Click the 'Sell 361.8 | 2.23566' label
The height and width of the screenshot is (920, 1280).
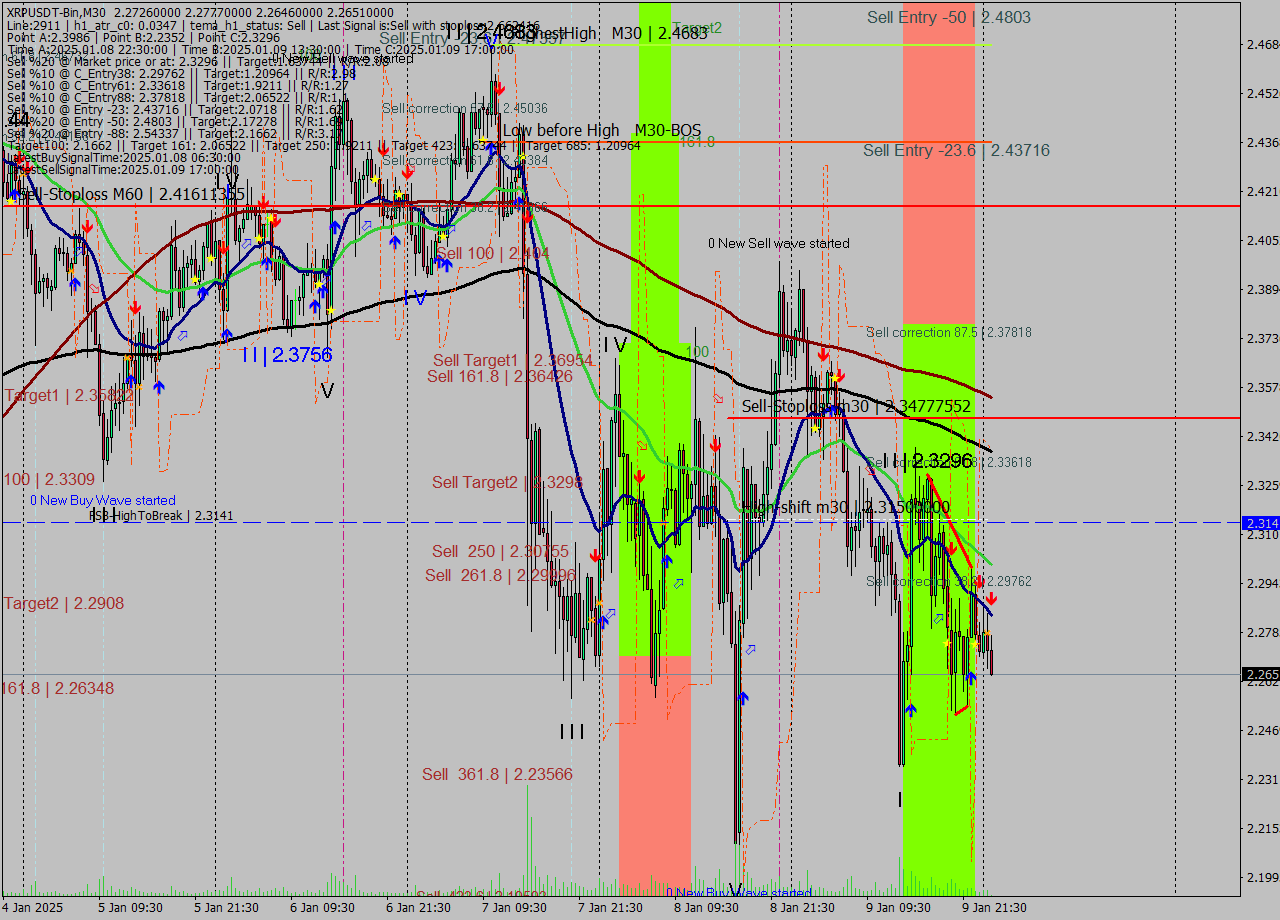pos(497,774)
